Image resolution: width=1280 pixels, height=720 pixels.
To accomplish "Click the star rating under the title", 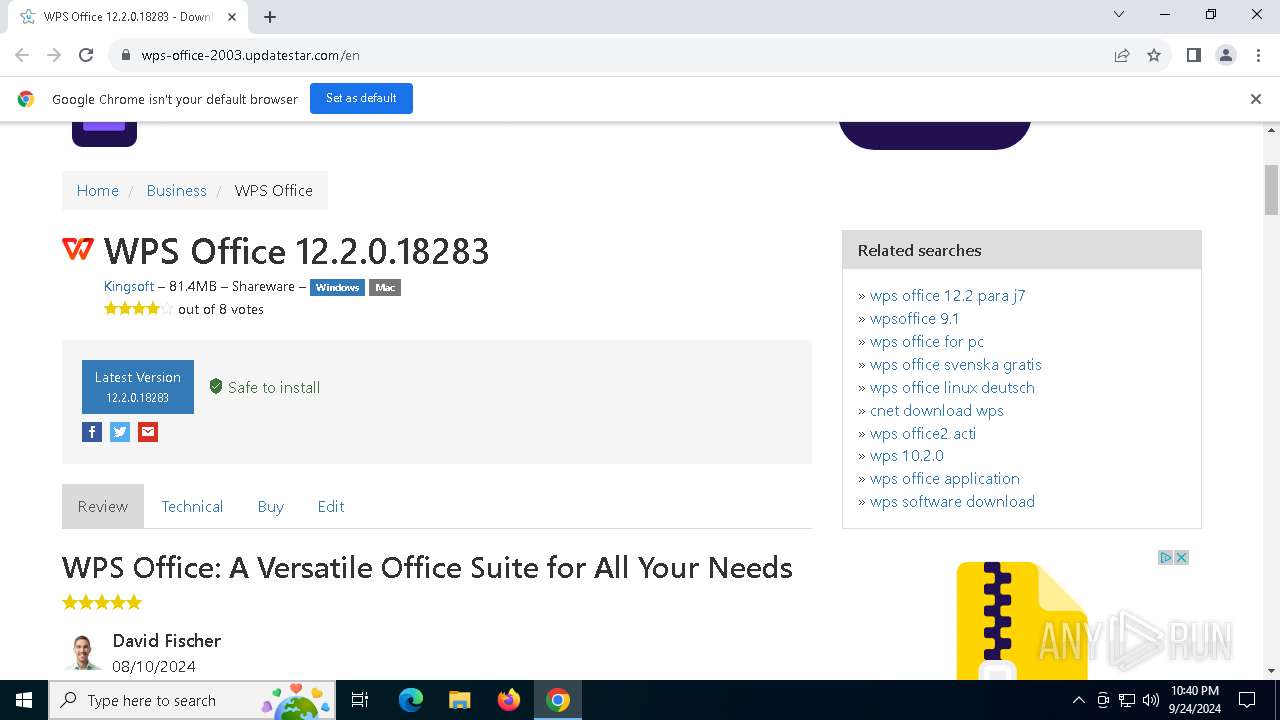I will coord(138,309).
